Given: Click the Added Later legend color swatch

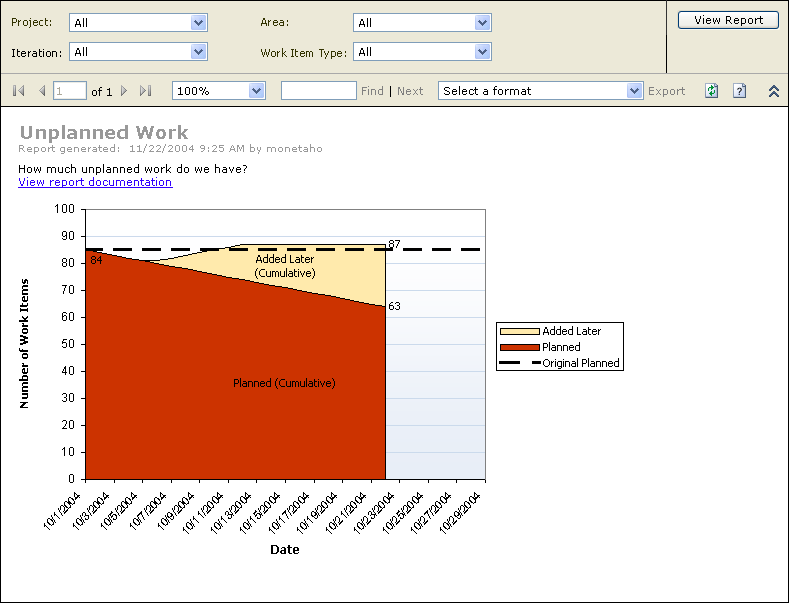Looking at the screenshot, I should coord(519,331).
